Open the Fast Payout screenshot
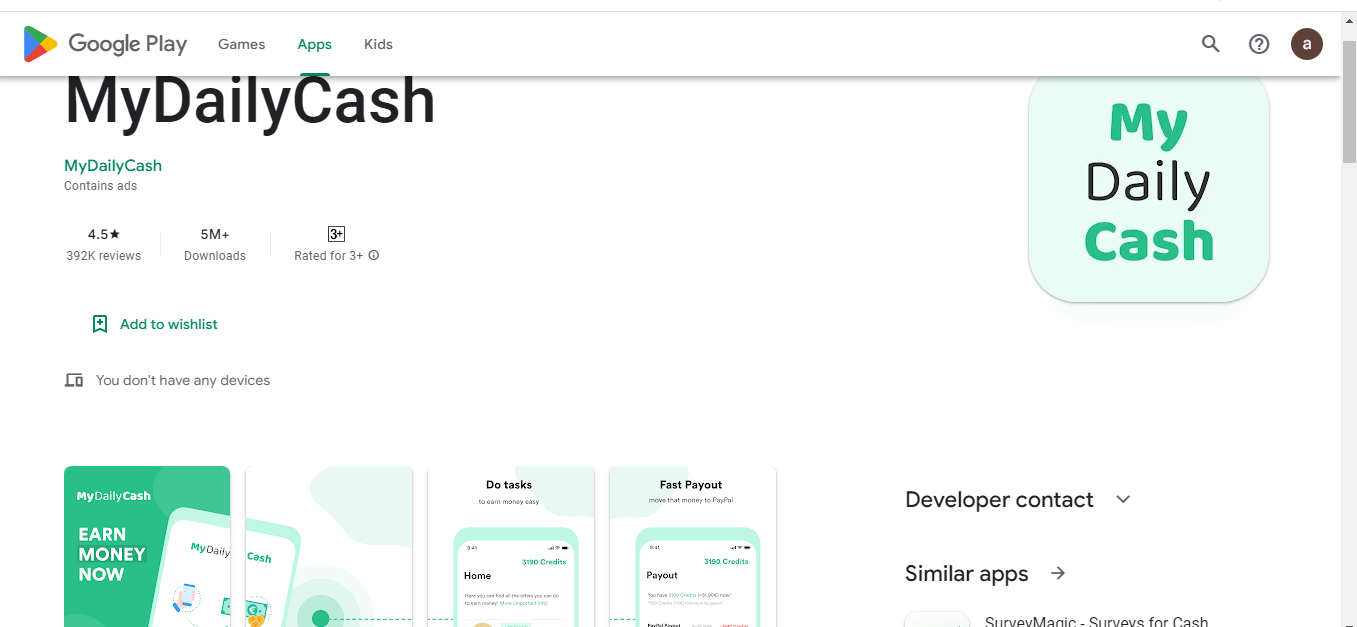1357x627 pixels. [x=693, y=546]
